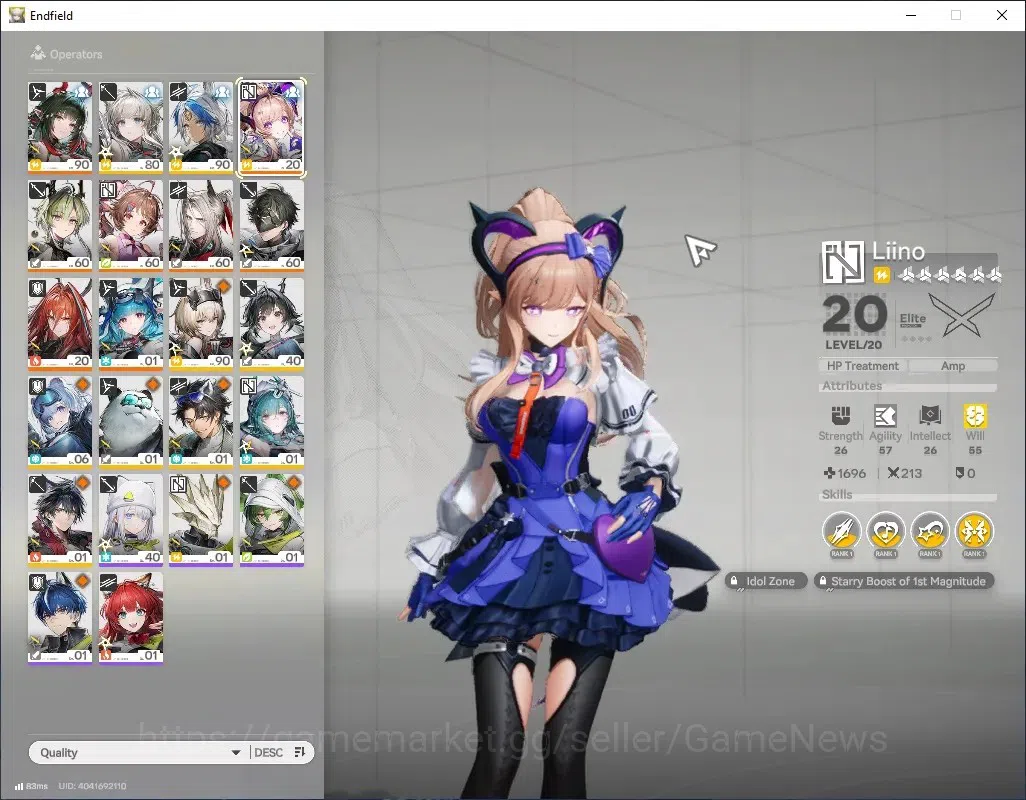Viewport: 1026px width, 800px height.
Task: Open the heart-shaped second skill icon
Action: pyautogui.click(x=885, y=530)
